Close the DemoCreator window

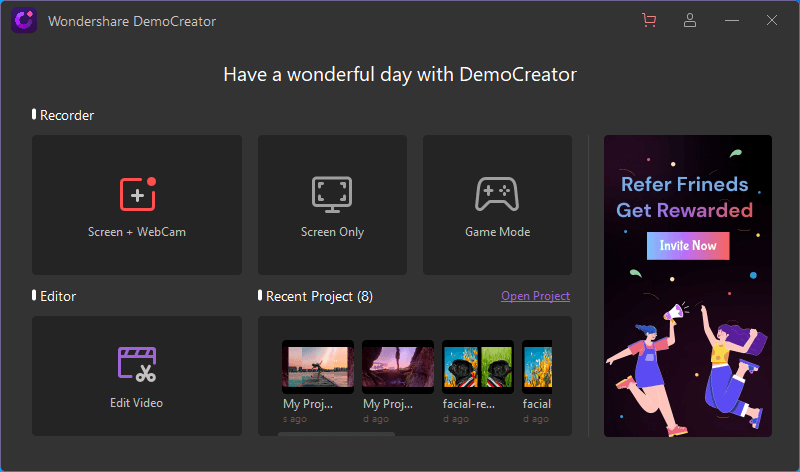771,20
